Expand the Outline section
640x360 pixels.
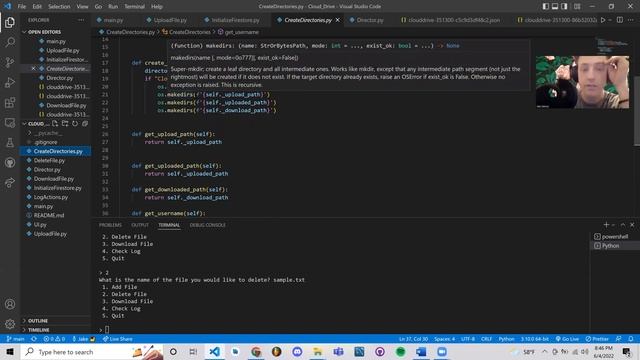click(38, 321)
